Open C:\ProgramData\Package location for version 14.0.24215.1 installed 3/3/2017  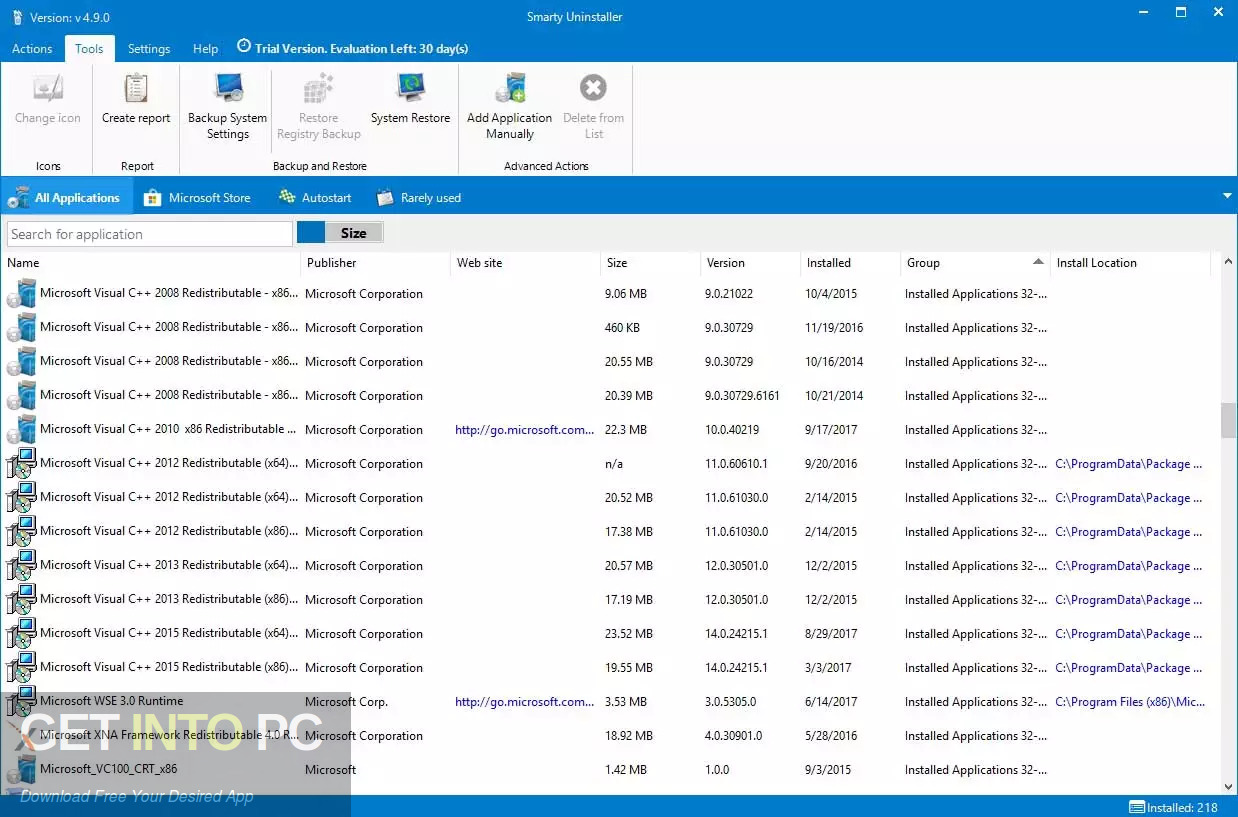tap(1129, 668)
